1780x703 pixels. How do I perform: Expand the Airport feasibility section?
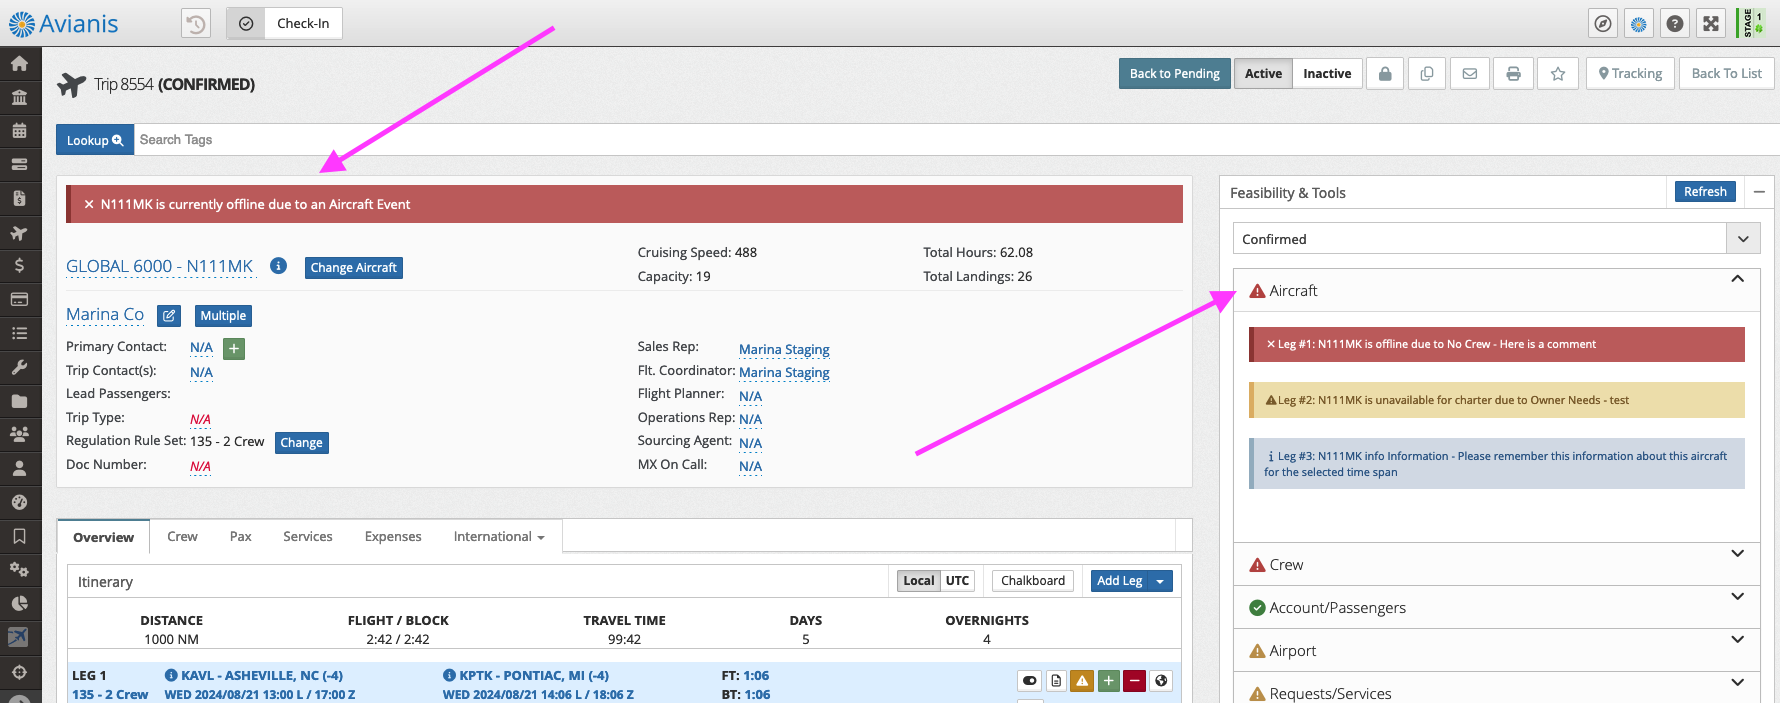pyautogui.click(x=1737, y=640)
